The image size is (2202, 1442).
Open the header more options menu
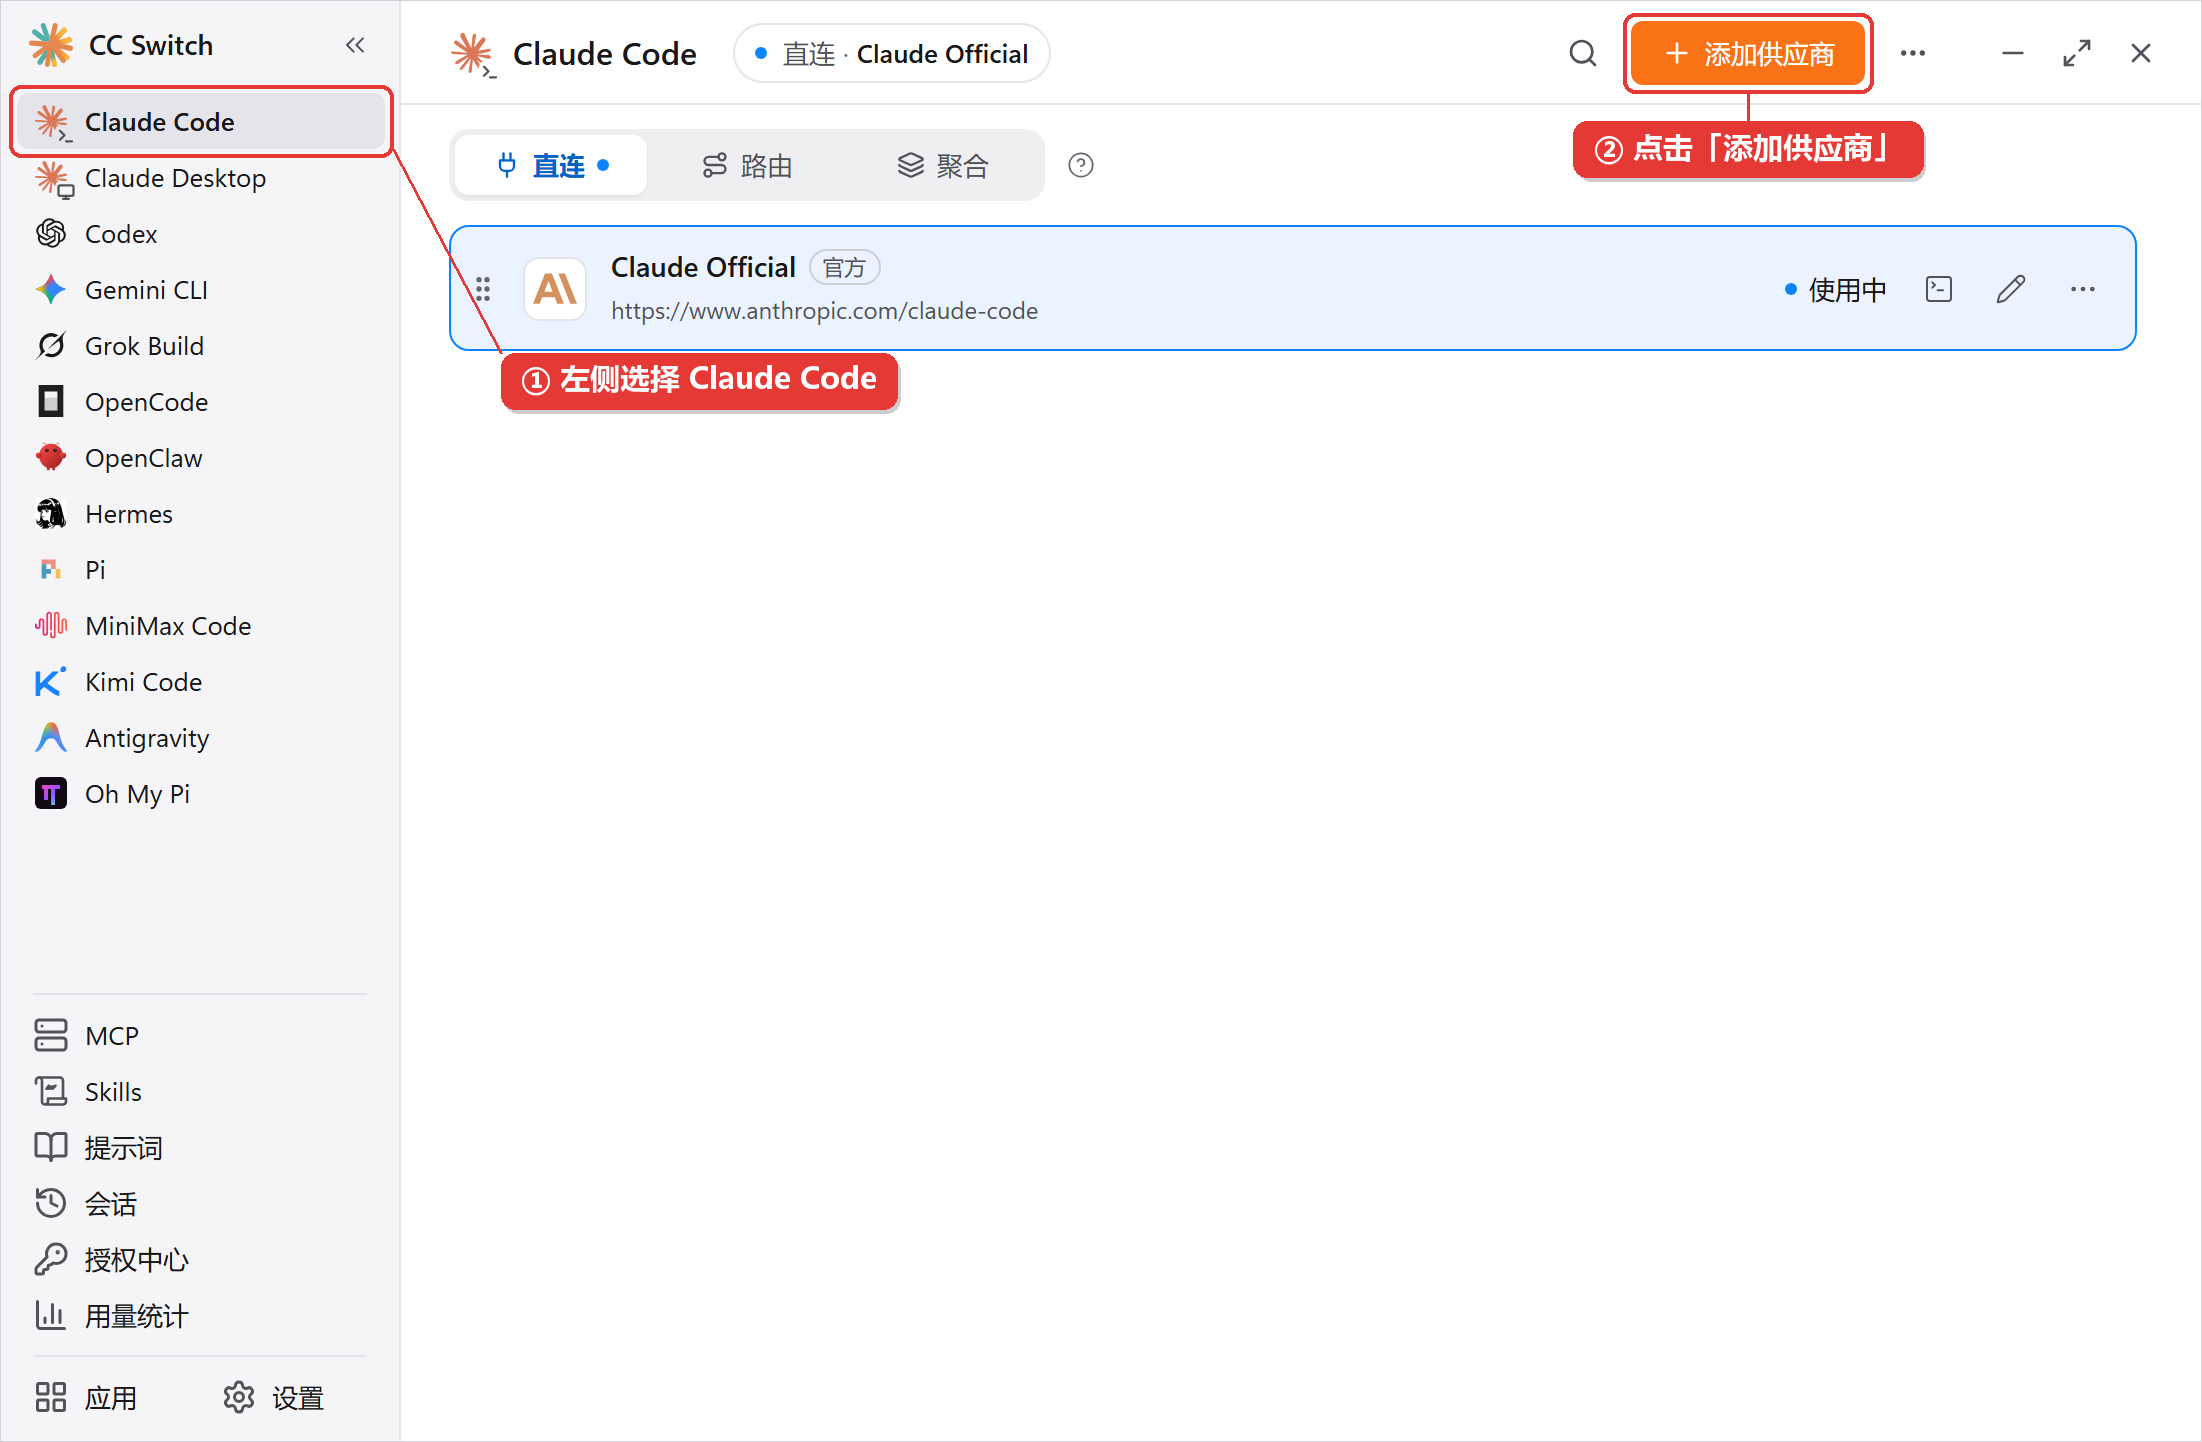click(1912, 53)
